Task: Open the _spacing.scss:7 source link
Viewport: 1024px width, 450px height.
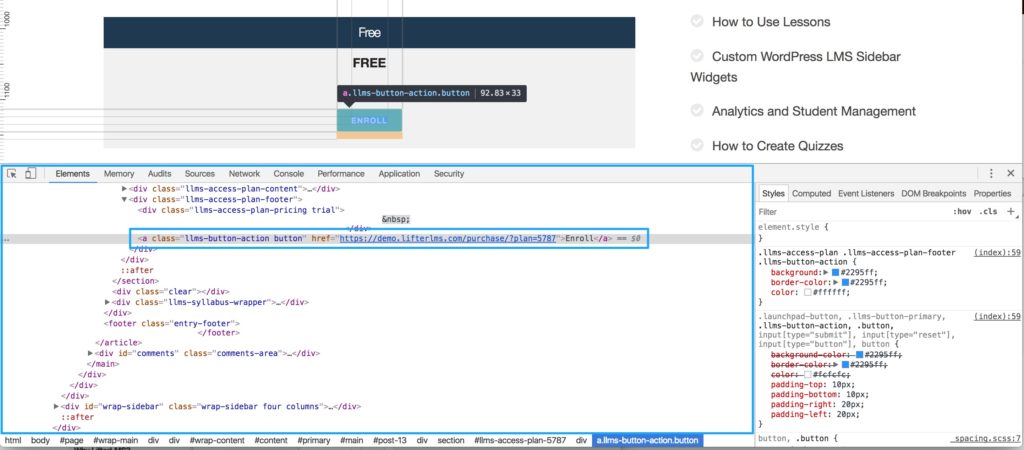Action: (985, 440)
